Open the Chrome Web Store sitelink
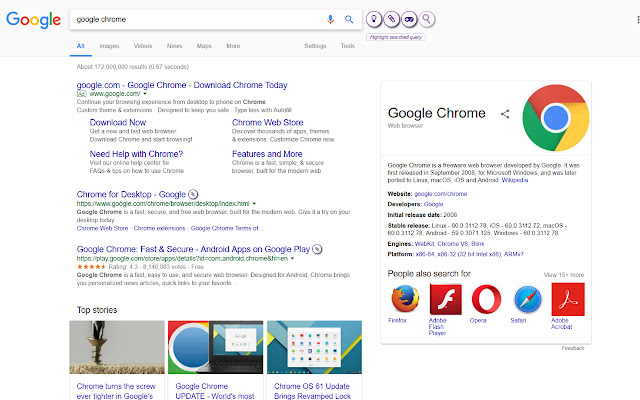 pos(267,122)
